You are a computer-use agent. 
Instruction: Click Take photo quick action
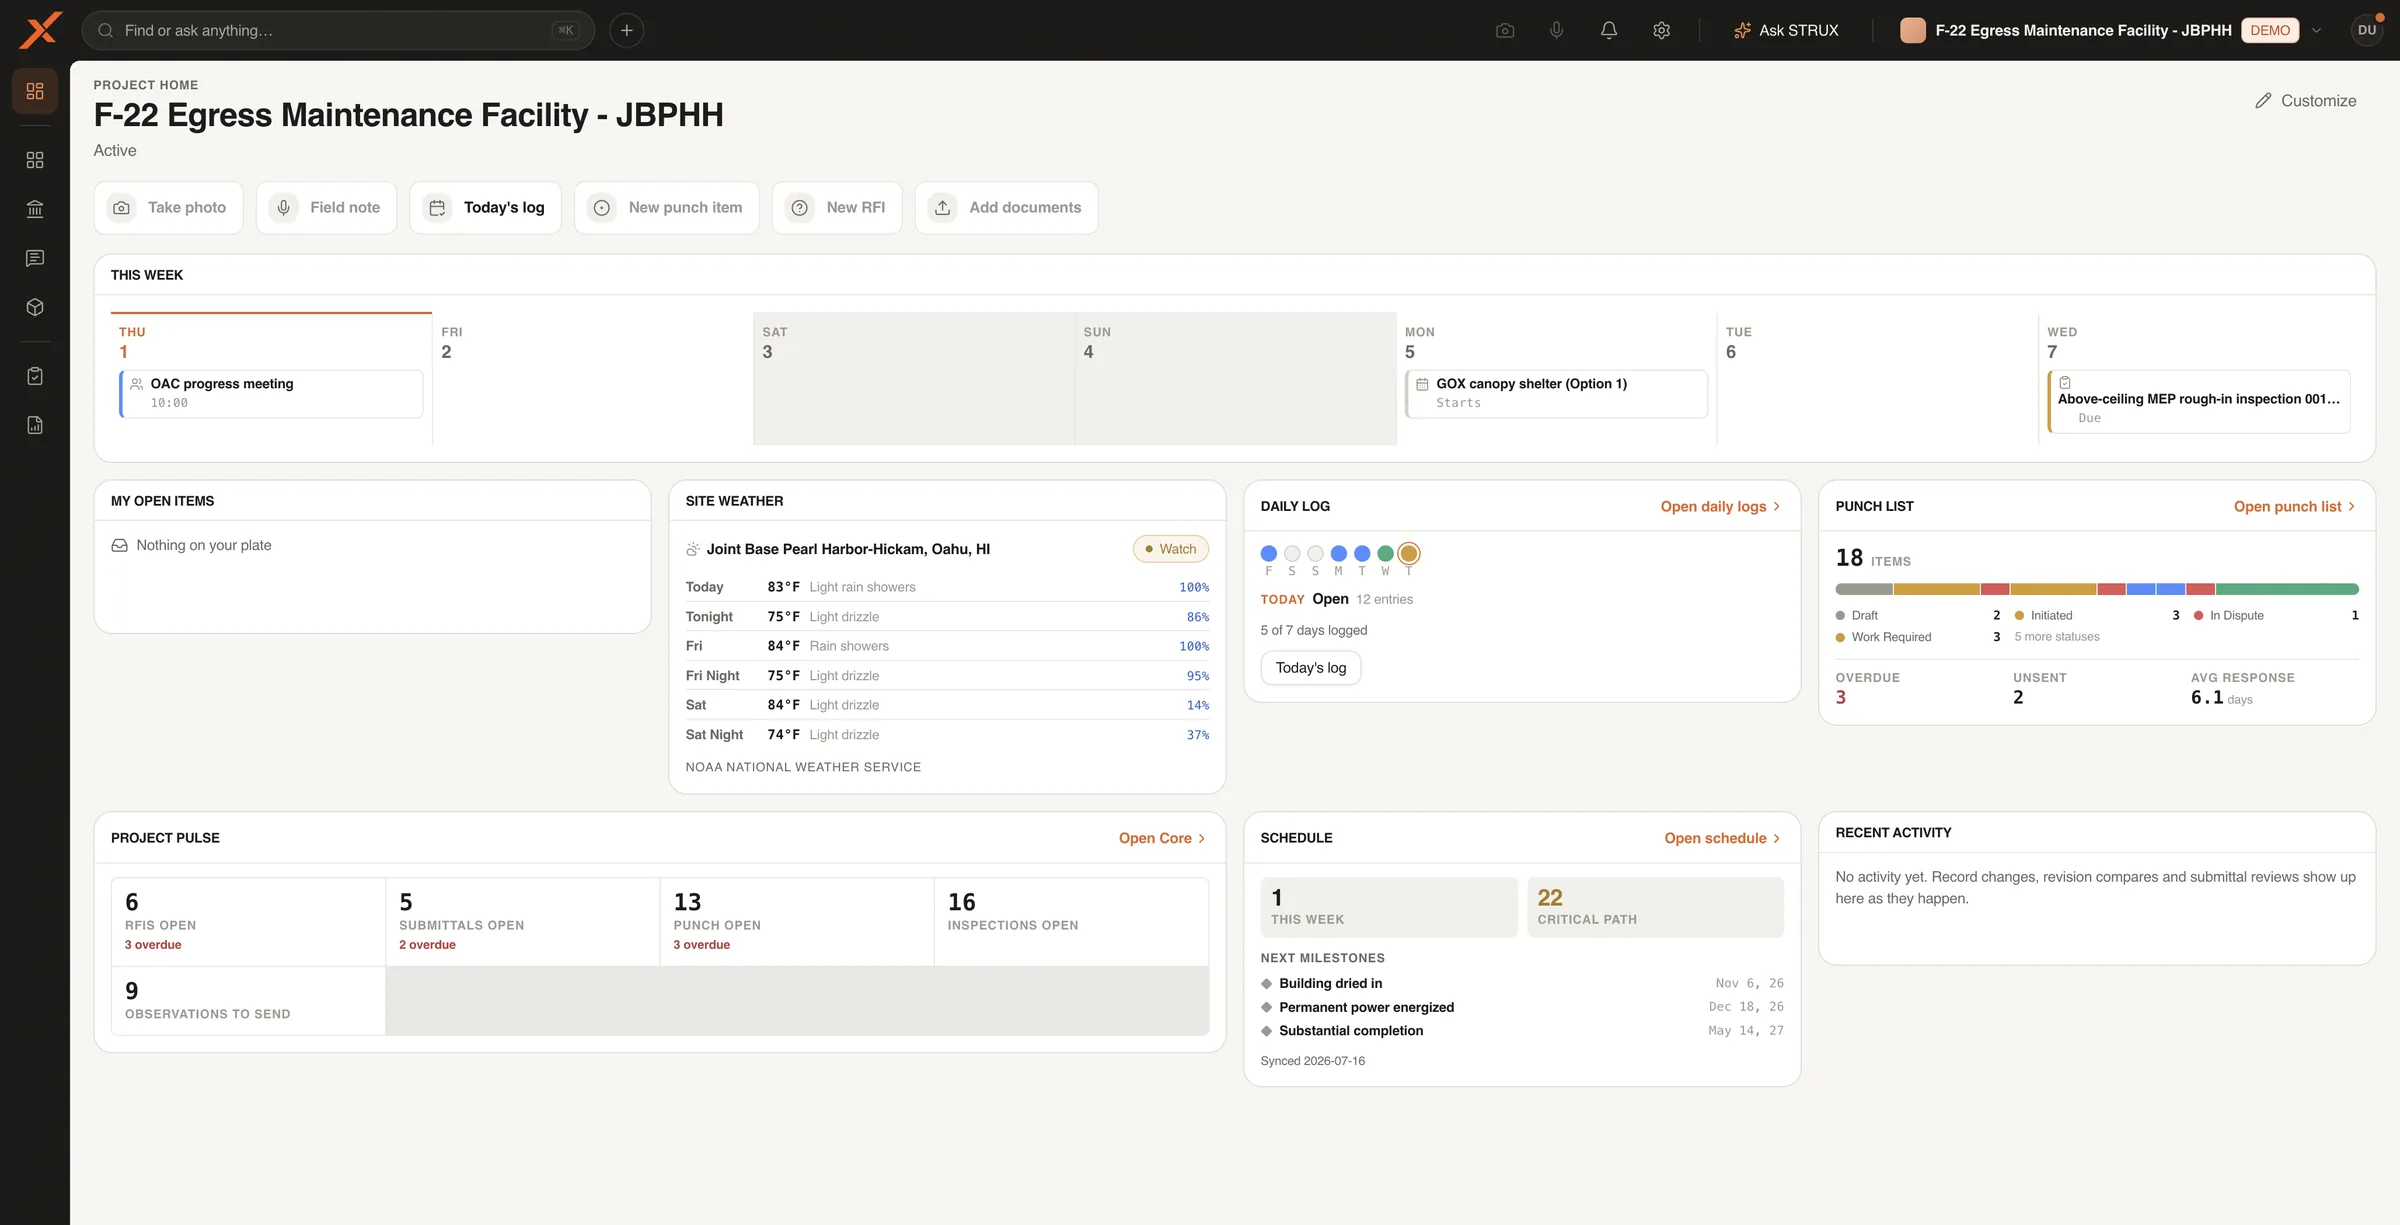[x=168, y=208]
